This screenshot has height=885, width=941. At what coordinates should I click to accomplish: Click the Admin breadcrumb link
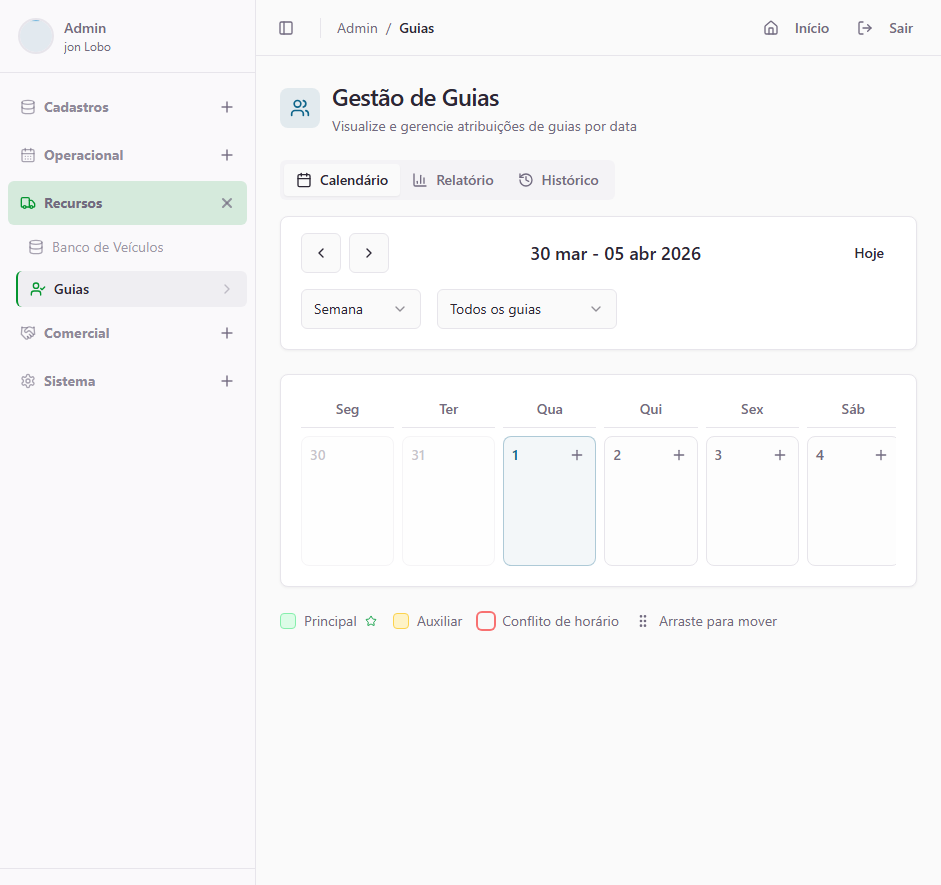(357, 28)
